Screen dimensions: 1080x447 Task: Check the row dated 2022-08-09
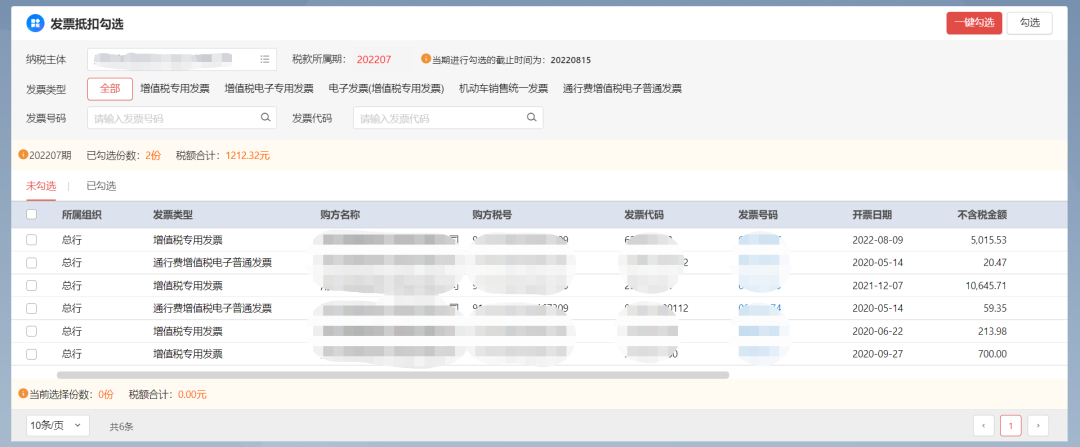click(x=32, y=240)
